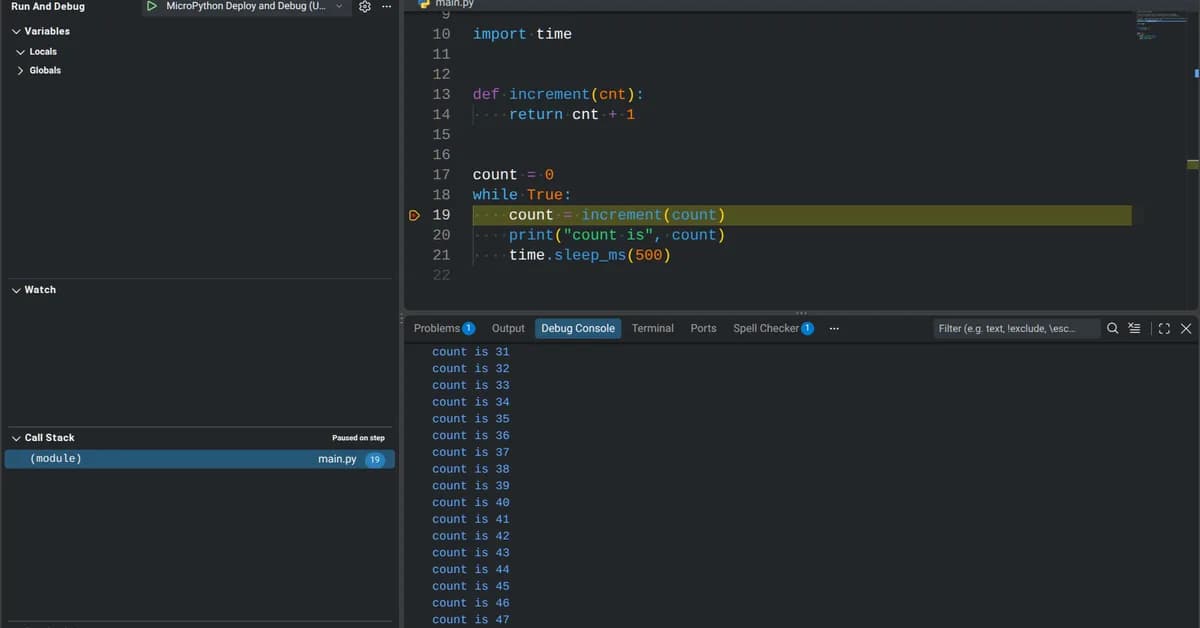
Task: Collapse the Variables section
Action: [16, 31]
